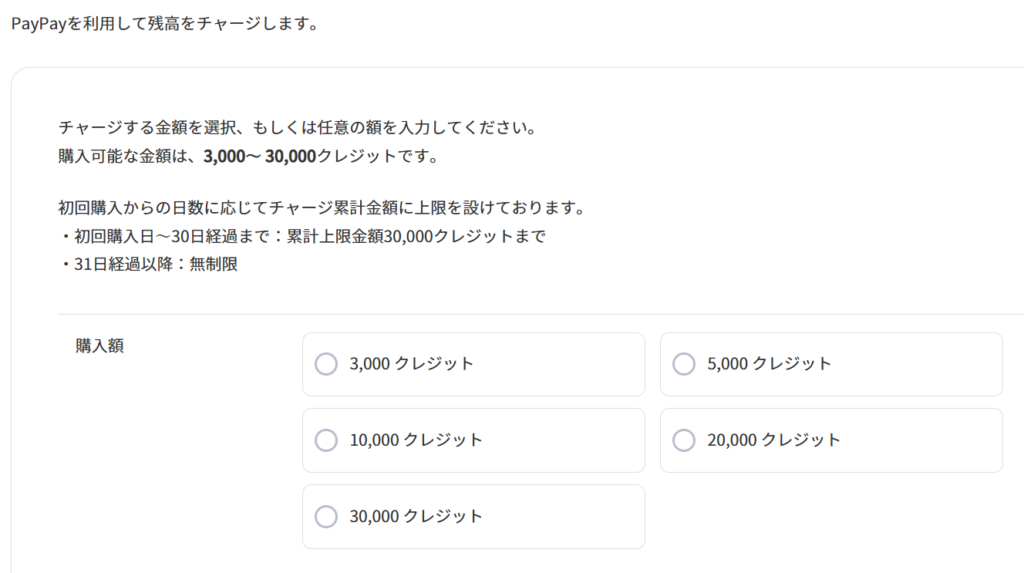The height and width of the screenshot is (573, 1024).
Task: Click the "30,000 クレジット" label text
Action: click(416, 517)
